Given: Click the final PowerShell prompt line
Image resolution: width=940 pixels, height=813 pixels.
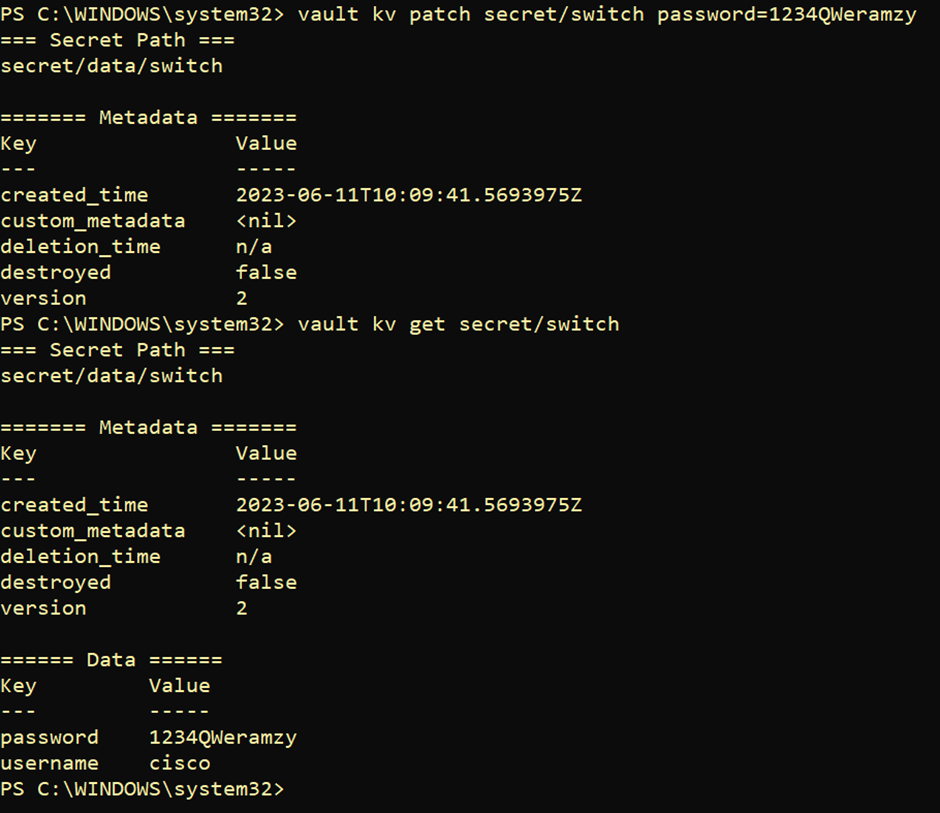Looking at the screenshot, I should [x=142, y=789].
